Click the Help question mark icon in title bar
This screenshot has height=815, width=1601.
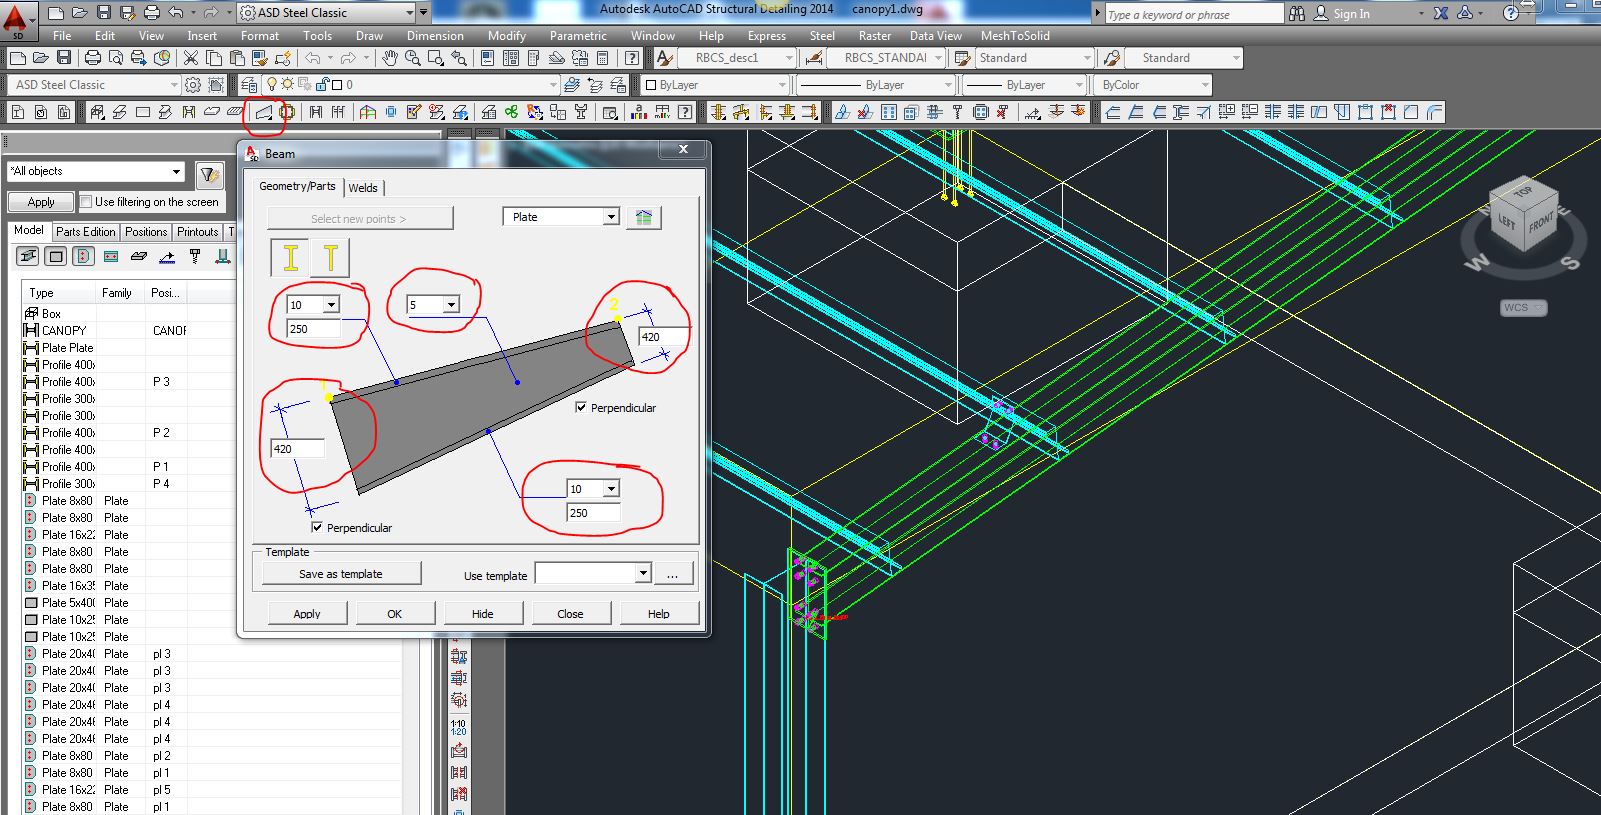click(x=1511, y=13)
